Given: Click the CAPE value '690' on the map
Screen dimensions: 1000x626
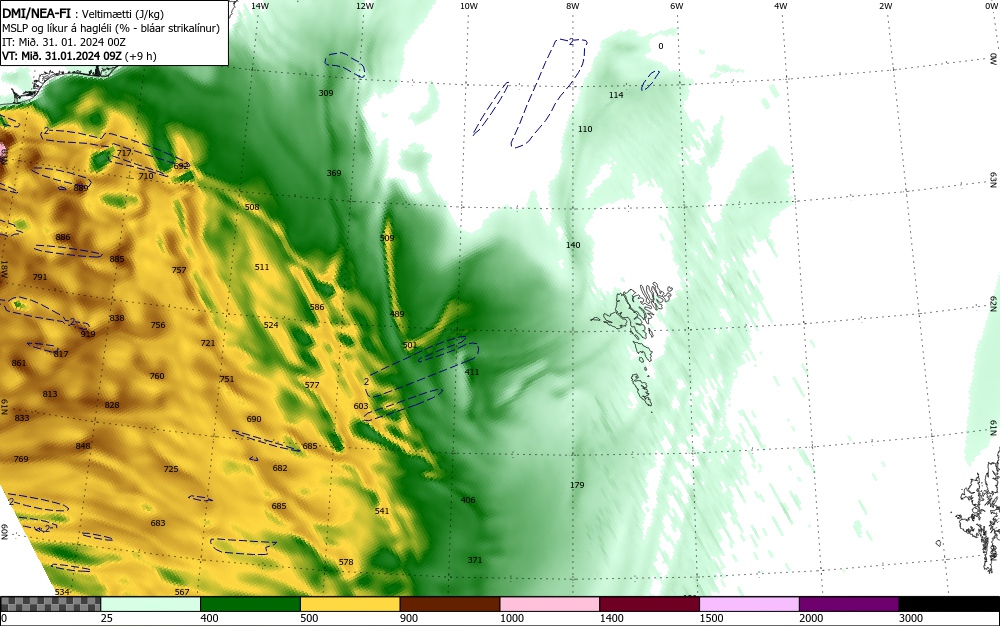Looking at the screenshot, I should coord(254,419).
